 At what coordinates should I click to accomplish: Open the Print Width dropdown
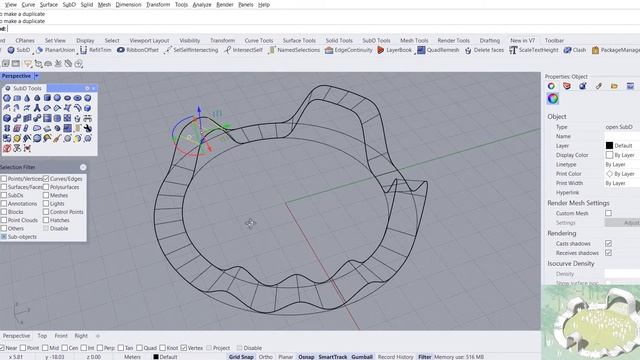[x=622, y=183]
